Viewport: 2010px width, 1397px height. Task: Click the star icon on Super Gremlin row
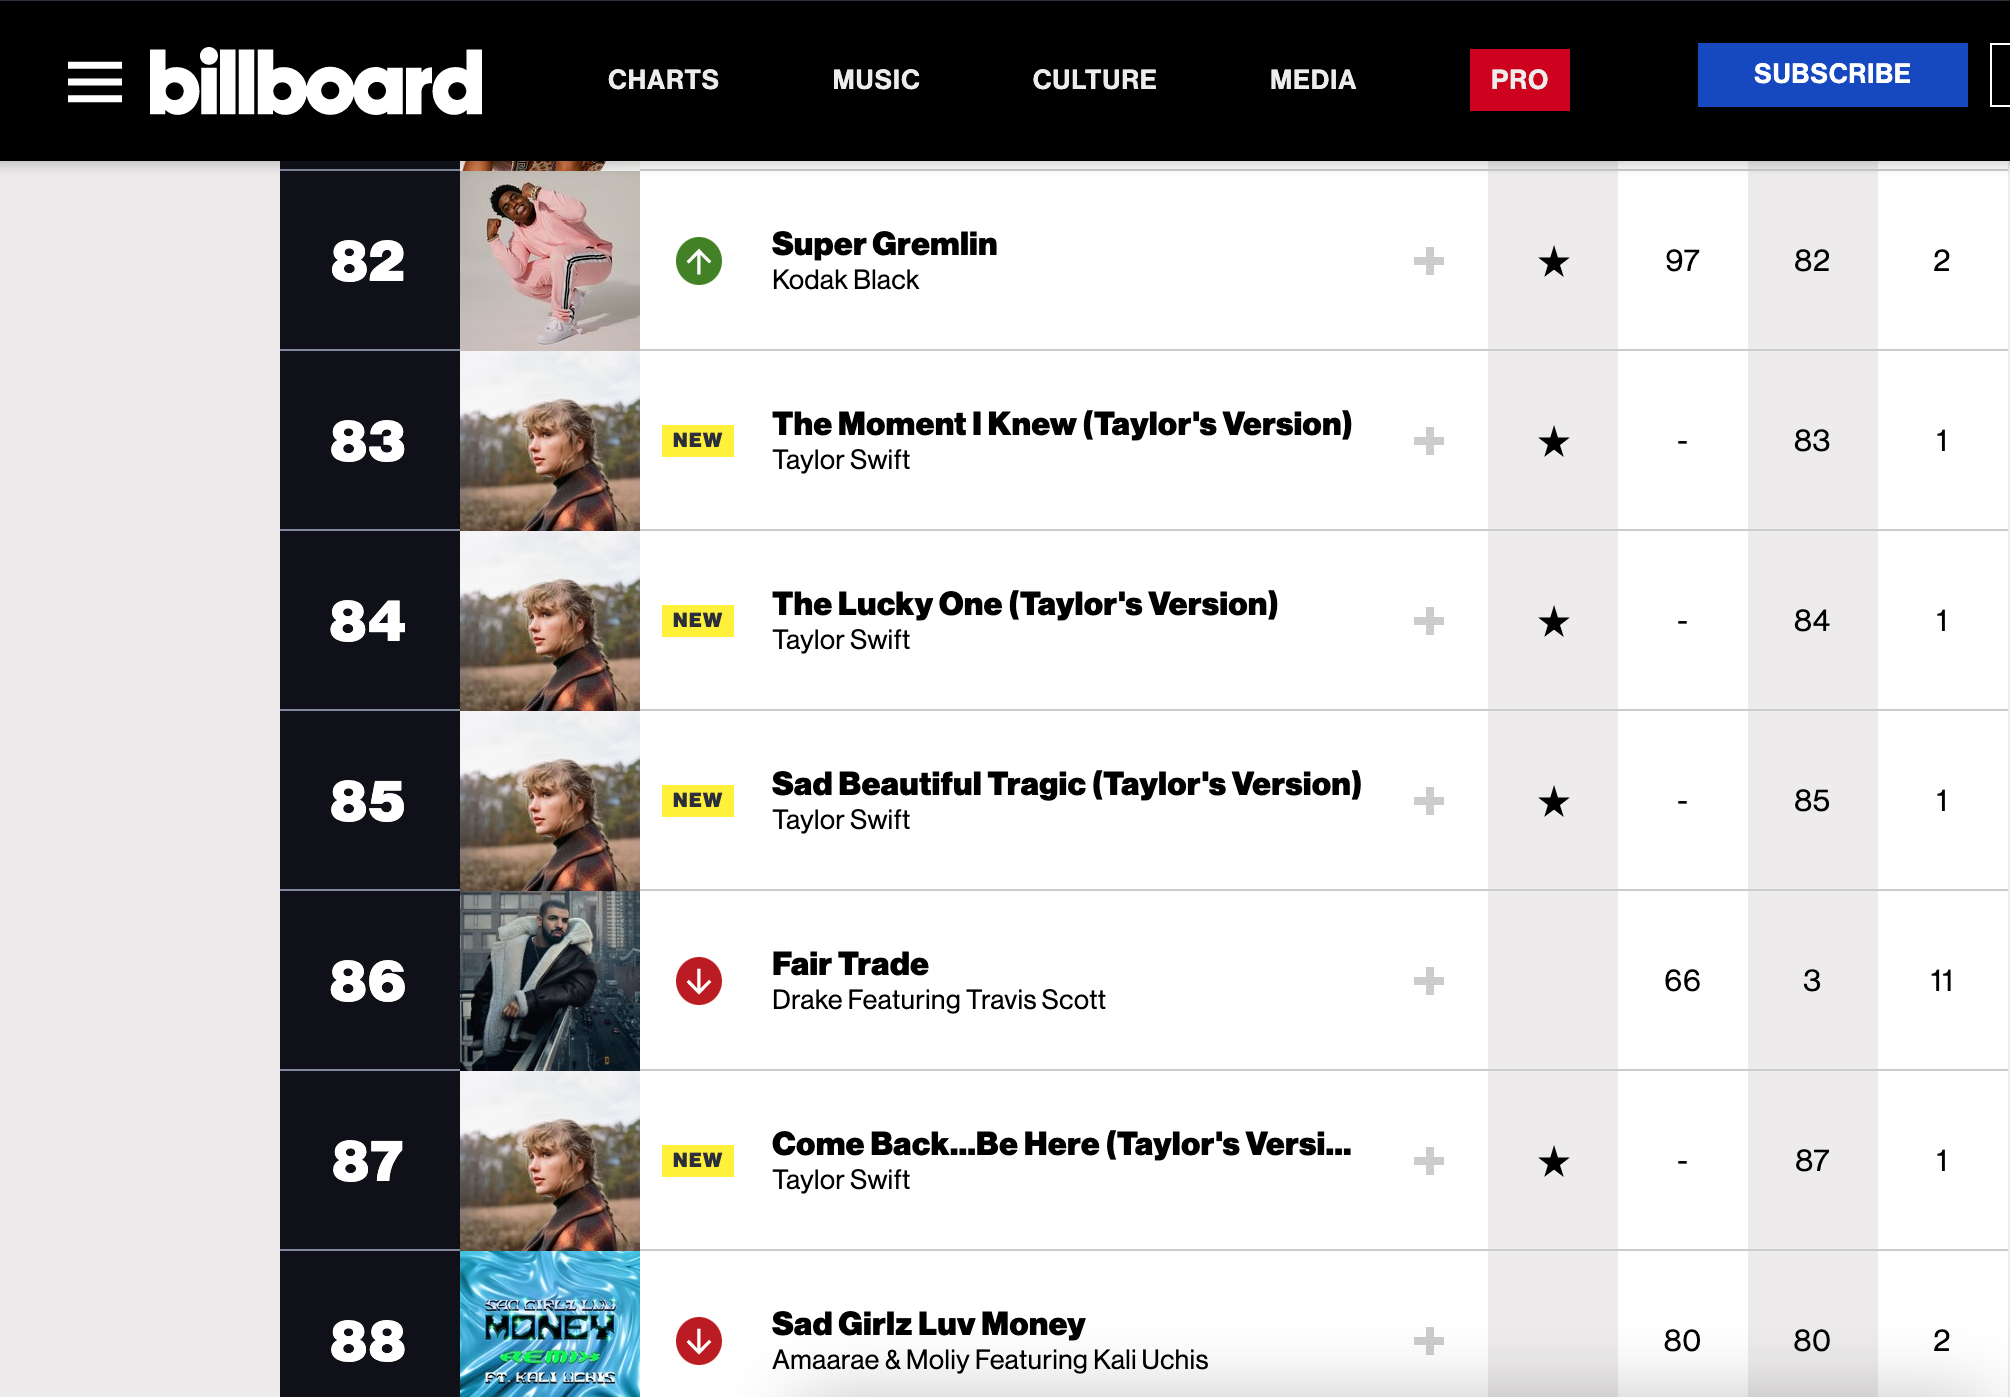1554,261
